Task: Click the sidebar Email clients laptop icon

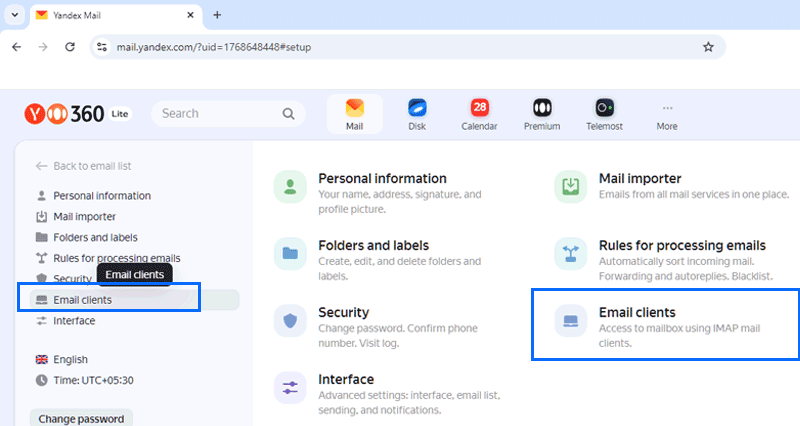Action: (41, 300)
